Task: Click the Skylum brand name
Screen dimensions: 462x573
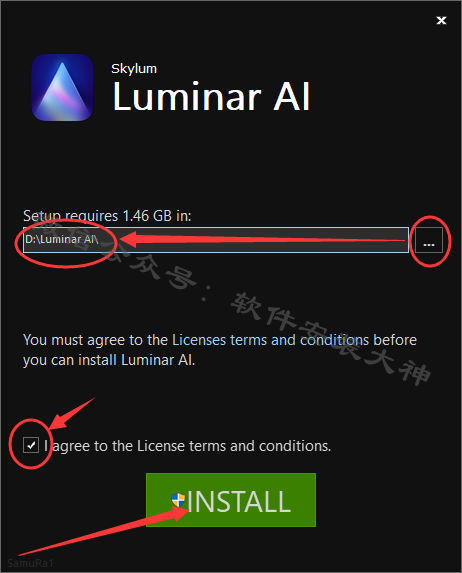Action: (134, 69)
